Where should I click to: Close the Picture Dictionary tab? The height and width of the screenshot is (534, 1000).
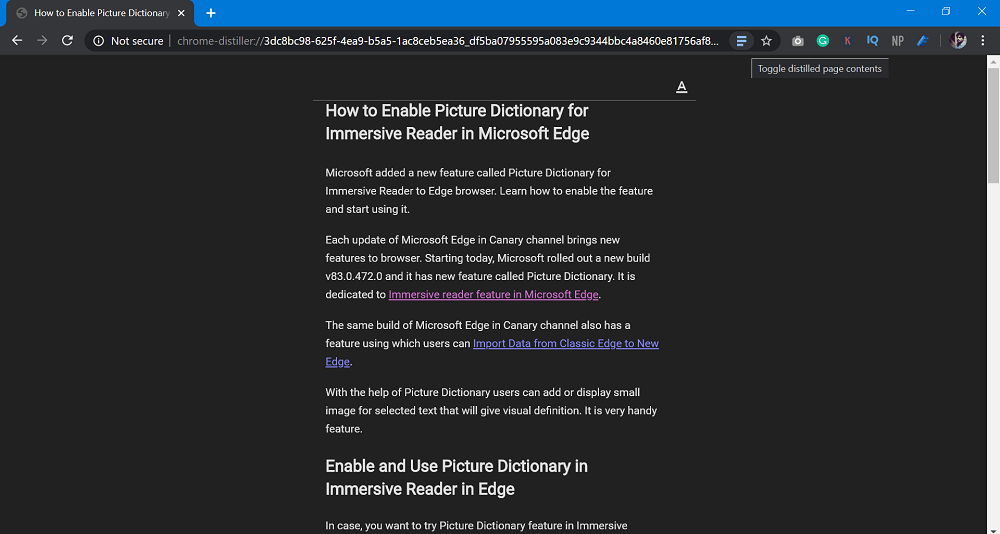pyautogui.click(x=181, y=13)
